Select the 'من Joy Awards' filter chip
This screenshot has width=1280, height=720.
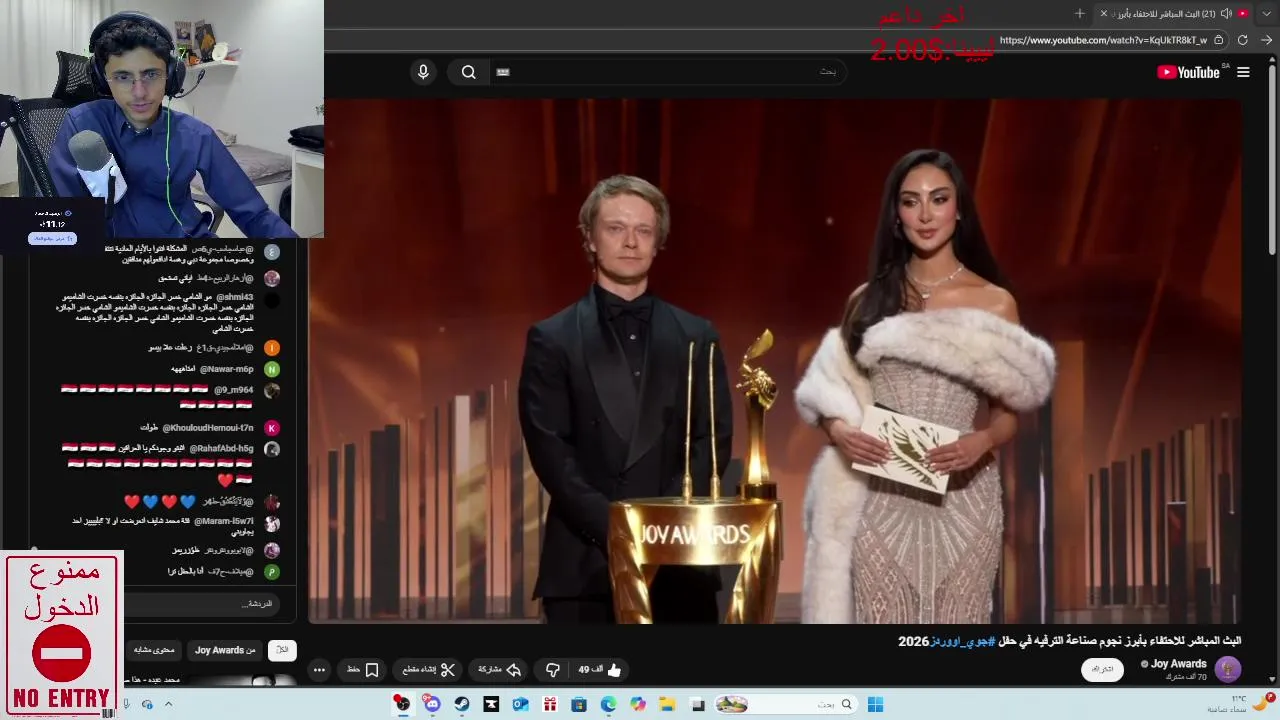[225, 650]
